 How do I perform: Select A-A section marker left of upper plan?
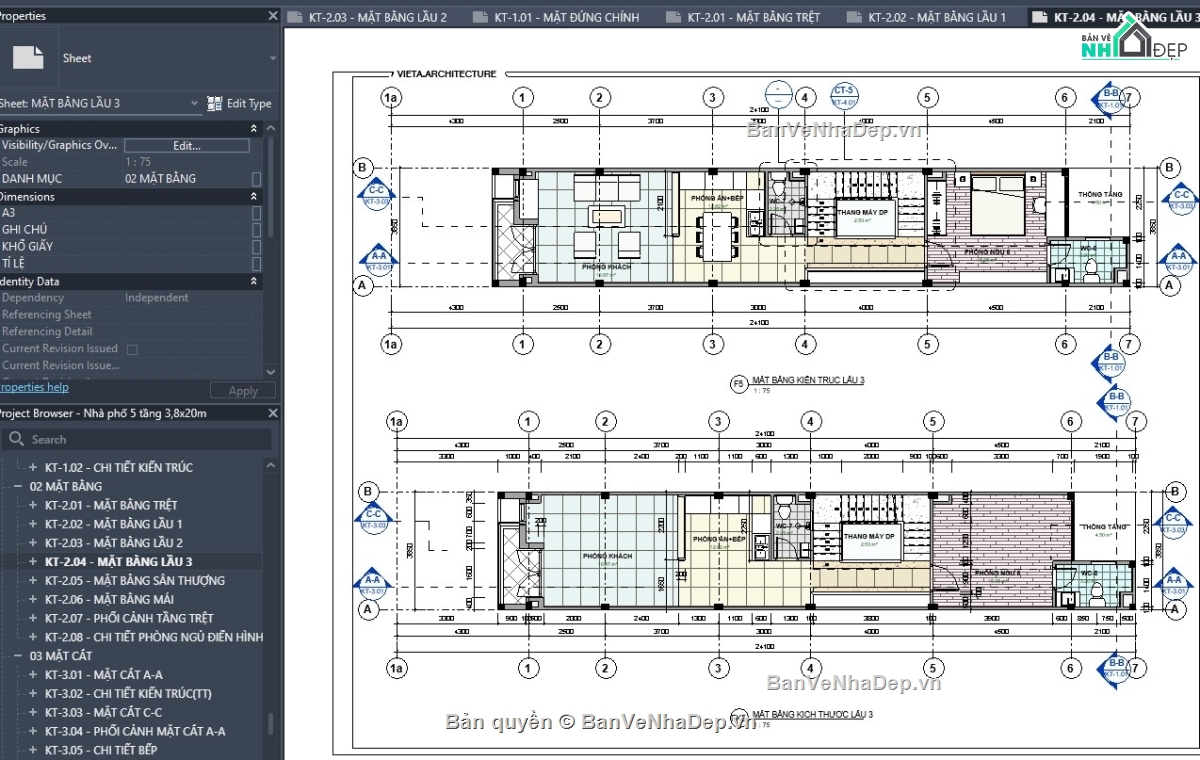click(x=378, y=260)
